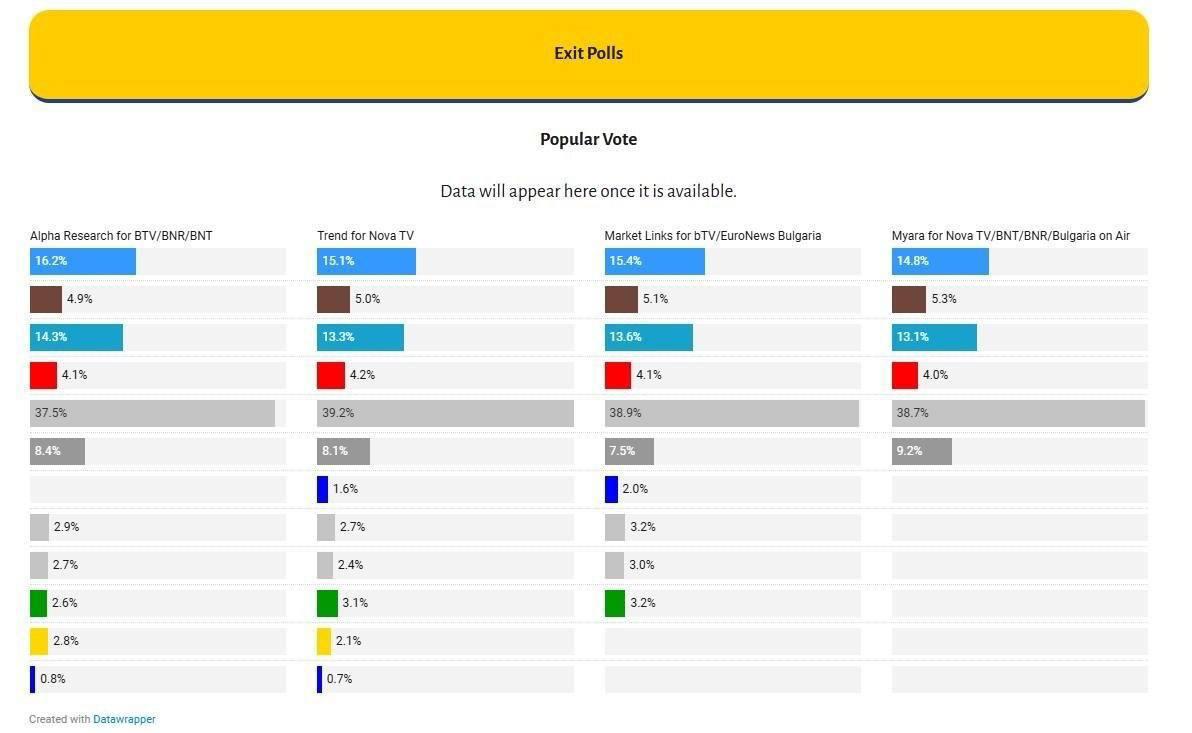This screenshot has height=733, width=1192.
Task: Click Market Links green 3.2% bar
Action: pyautogui.click(x=615, y=603)
